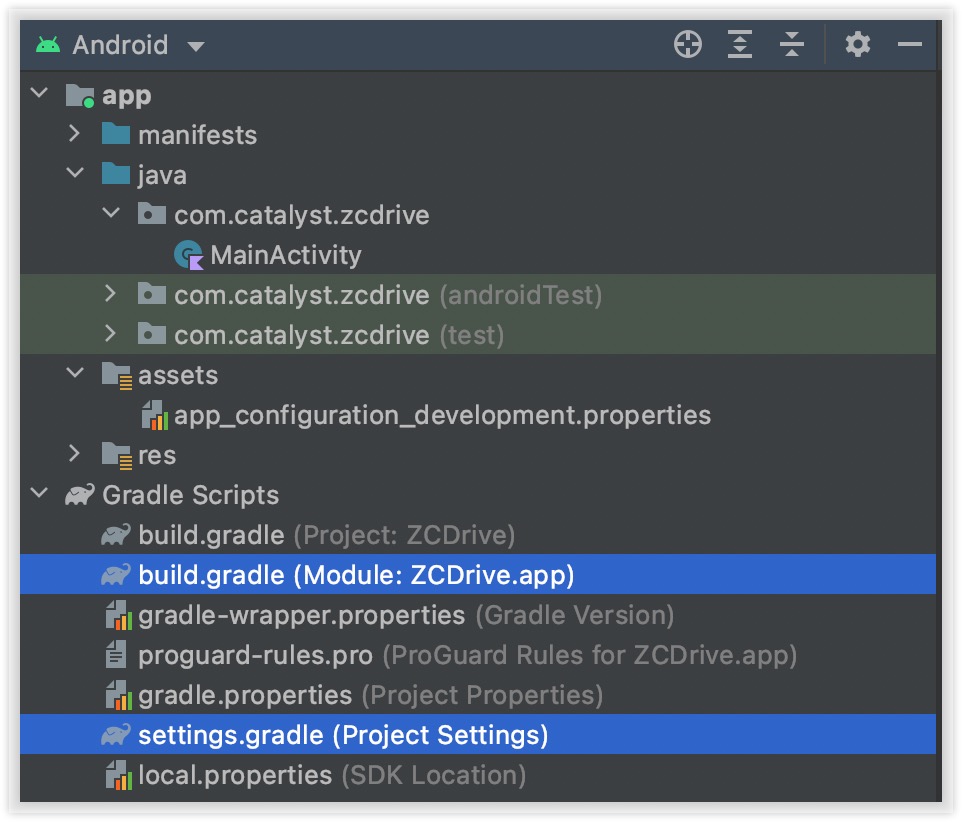This screenshot has width=962, height=822.
Task: Expand com.catalyst.zcdrive (androidTest) package
Action: click(x=110, y=293)
